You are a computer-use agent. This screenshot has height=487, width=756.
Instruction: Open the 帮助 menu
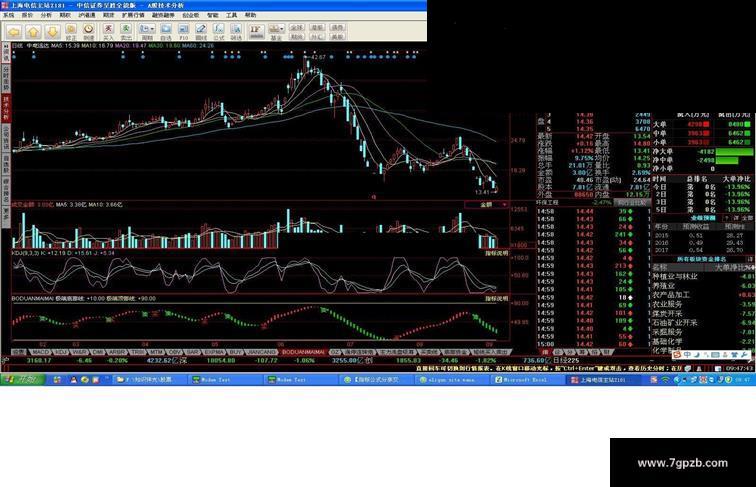point(250,15)
